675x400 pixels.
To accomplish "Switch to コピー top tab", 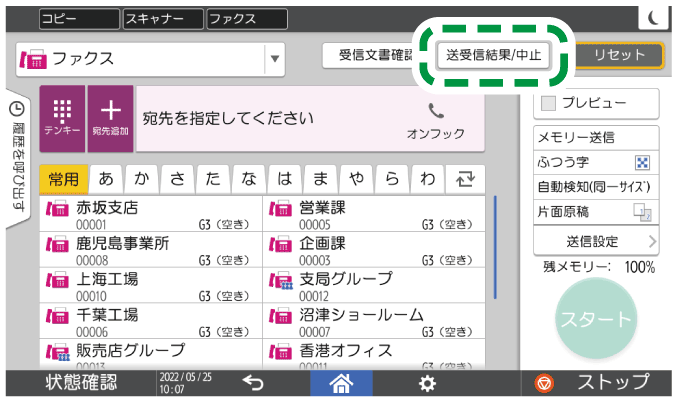I will (x=79, y=19).
